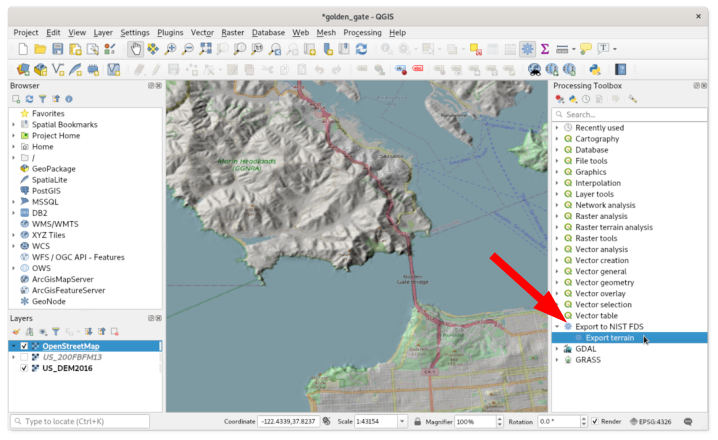
Task: Expand XYZ Tiles in the Browser
Action: [x=13, y=235]
